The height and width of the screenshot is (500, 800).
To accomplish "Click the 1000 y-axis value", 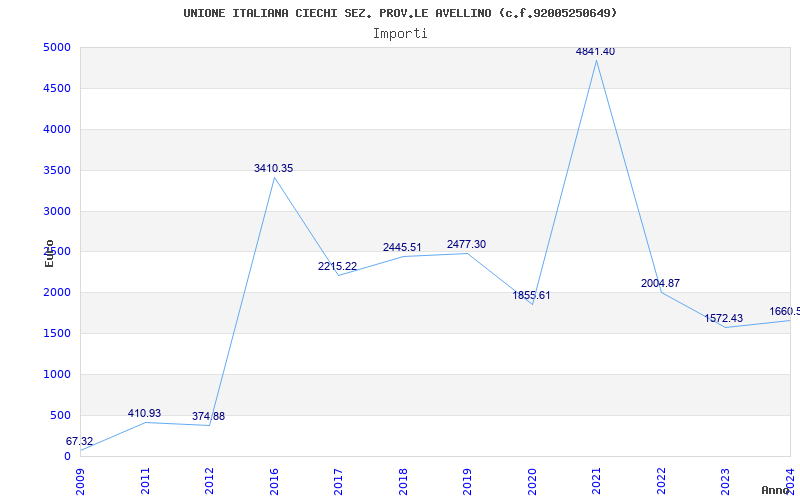I will click(x=57, y=374).
